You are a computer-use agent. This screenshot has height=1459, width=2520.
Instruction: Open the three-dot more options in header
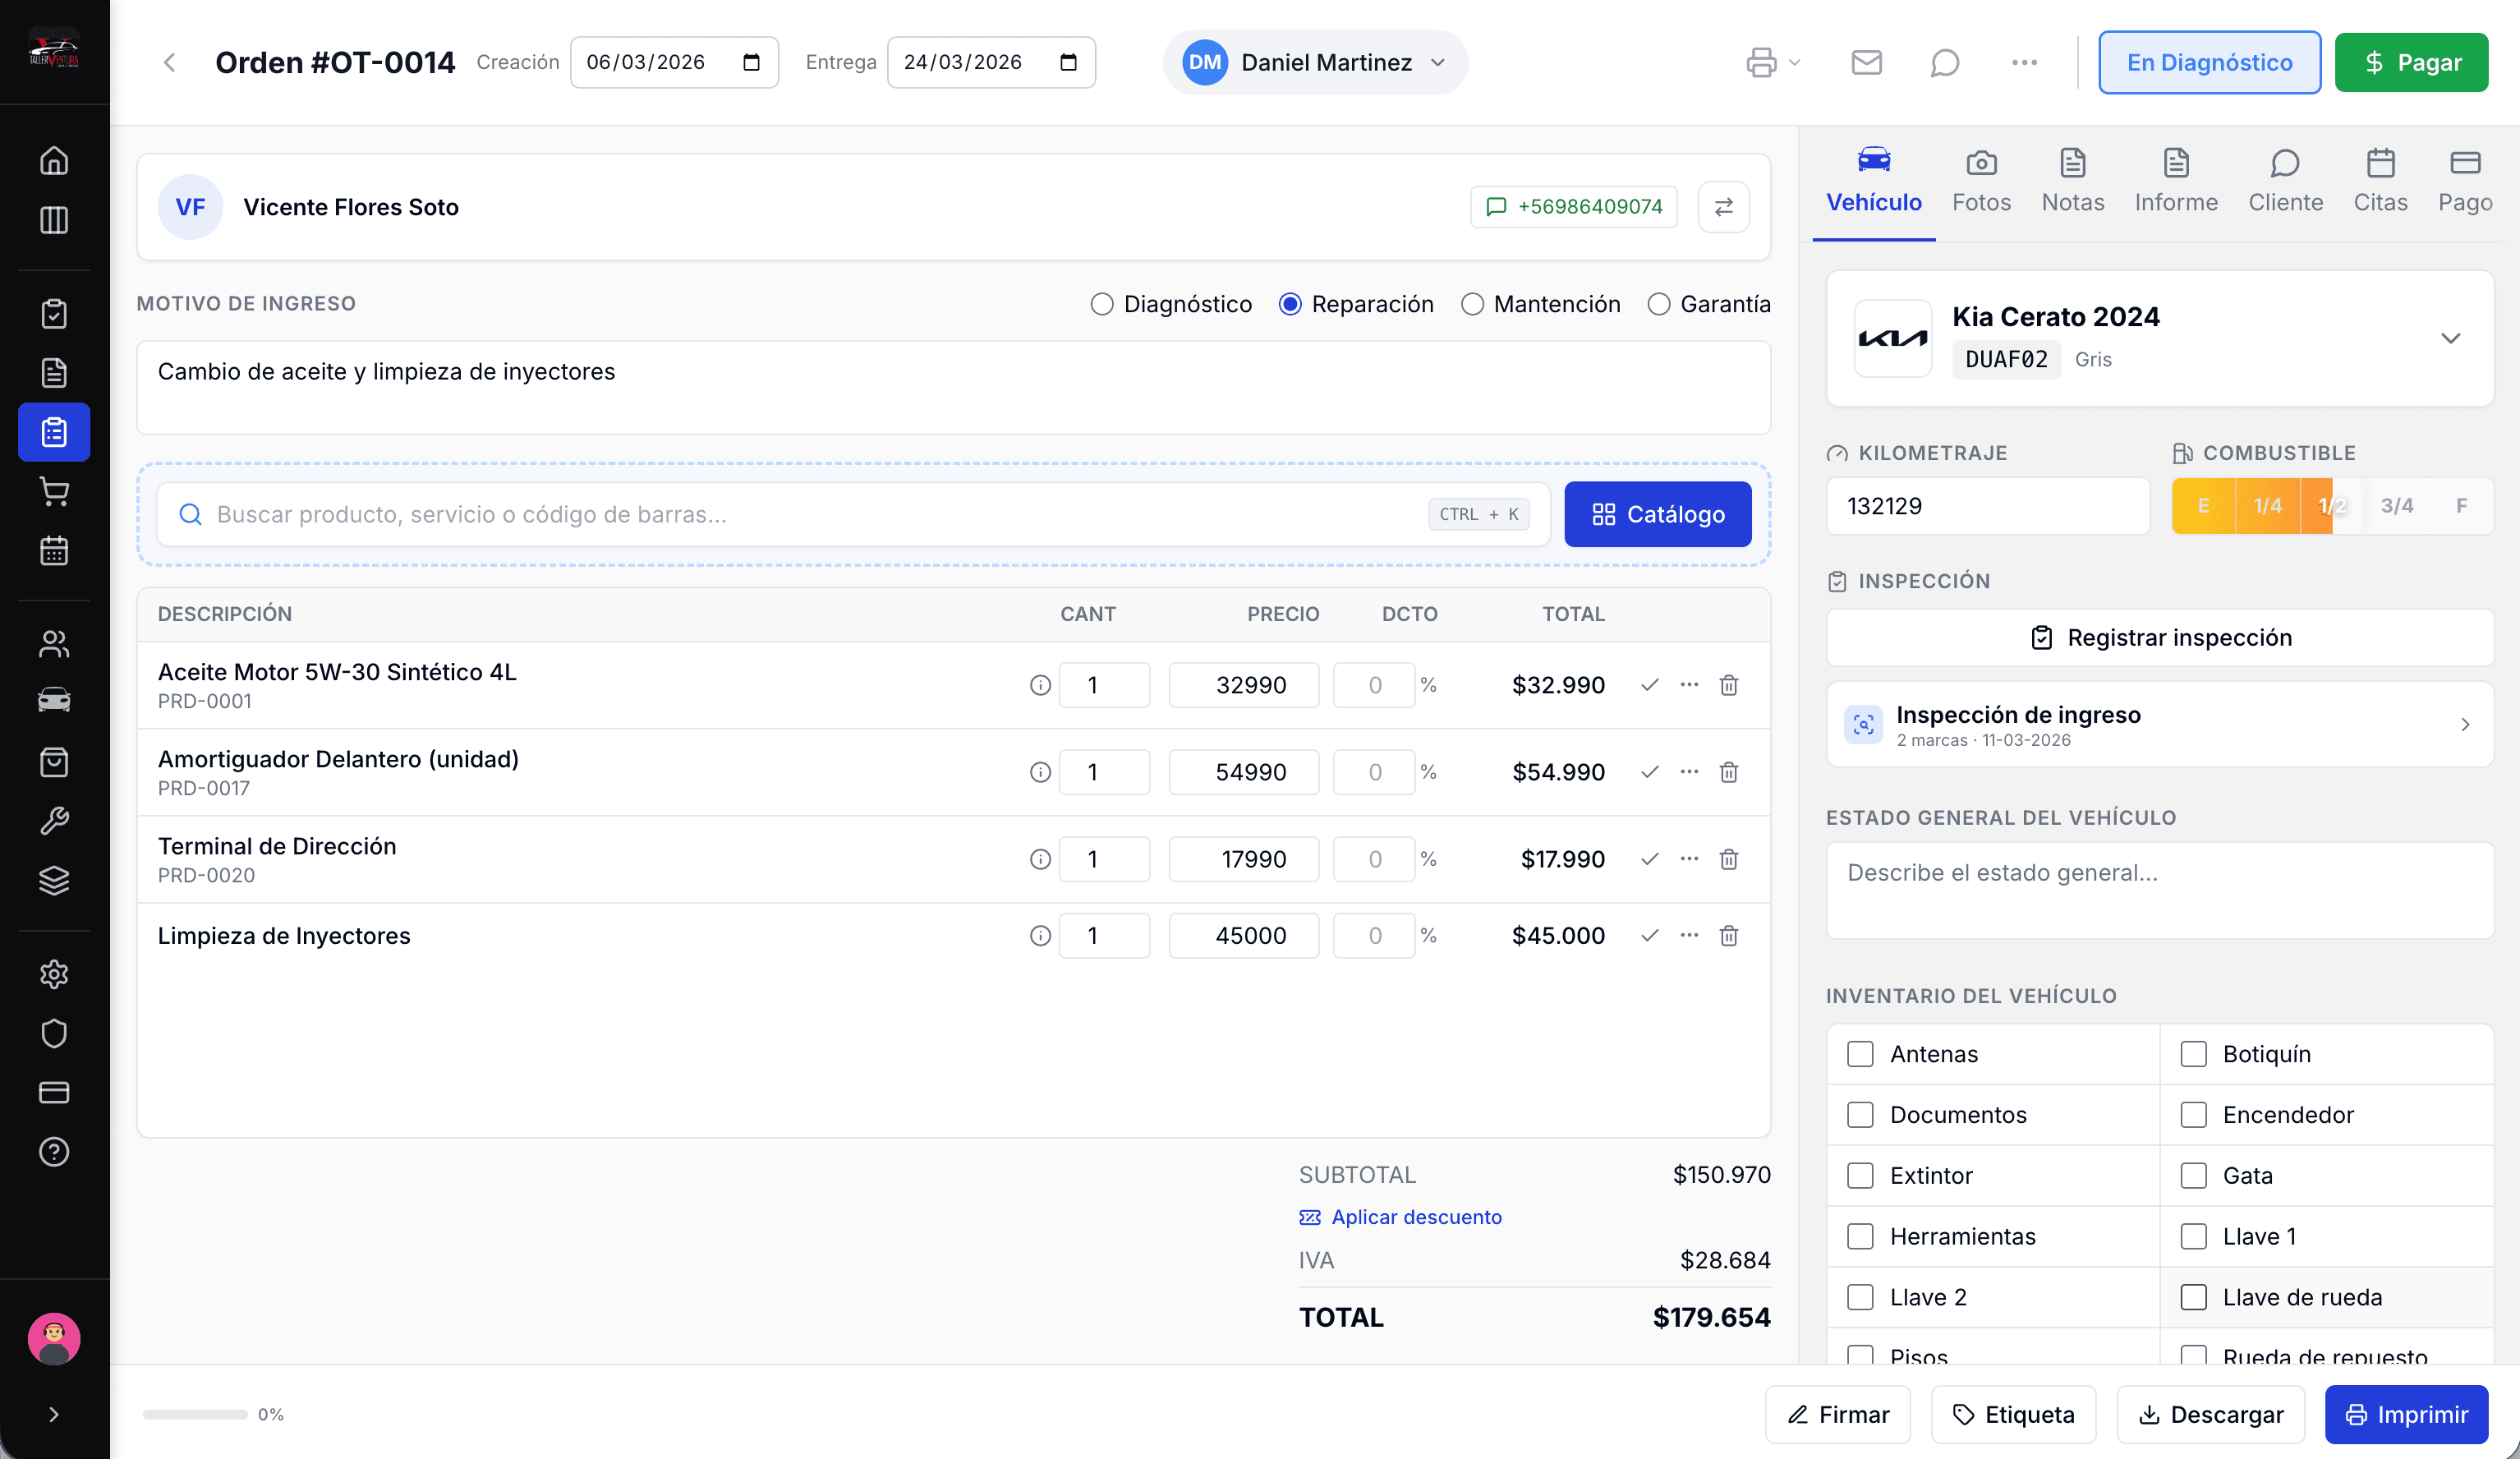[x=2024, y=62]
